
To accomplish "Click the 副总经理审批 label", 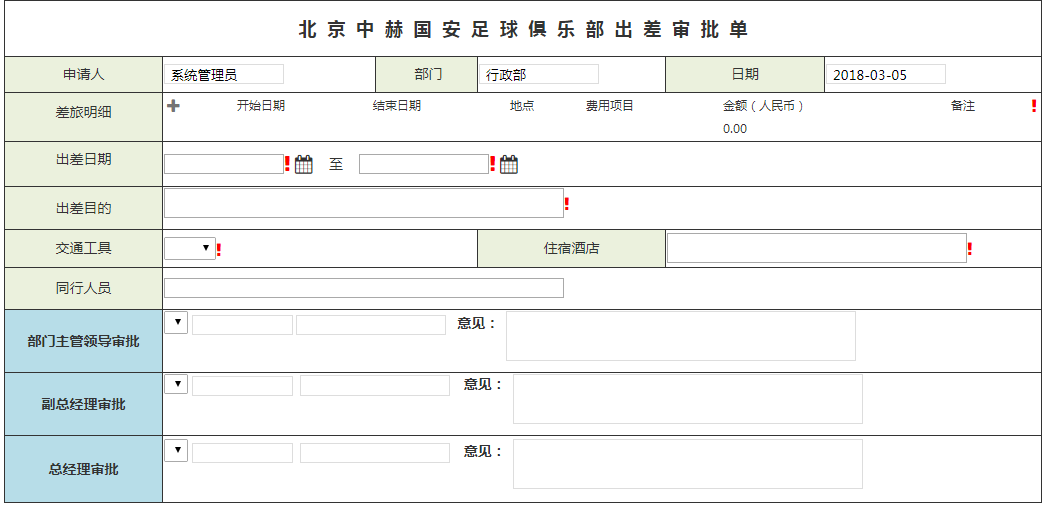I will (84, 404).
